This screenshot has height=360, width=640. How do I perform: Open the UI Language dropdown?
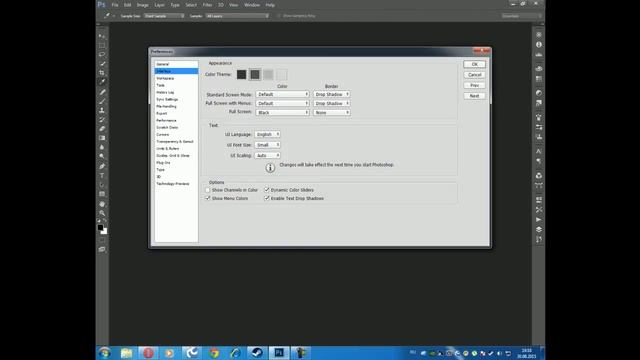[267, 134]
